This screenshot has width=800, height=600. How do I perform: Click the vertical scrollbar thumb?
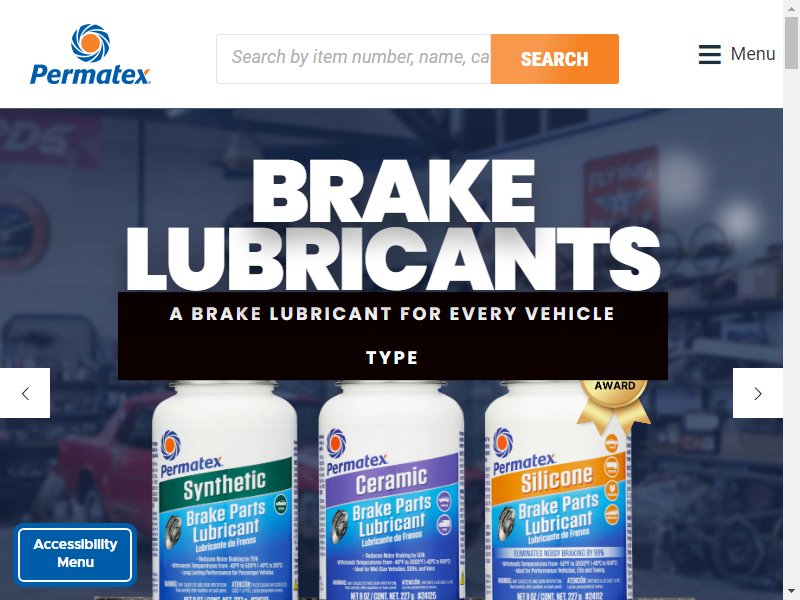(791, 43)
